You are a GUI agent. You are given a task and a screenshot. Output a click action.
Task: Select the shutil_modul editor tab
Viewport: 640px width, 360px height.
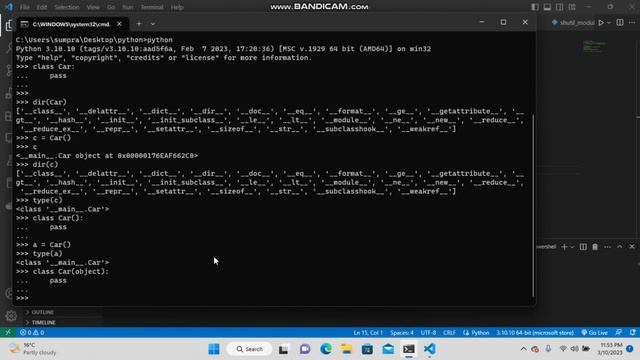click(x=573, y=22)
